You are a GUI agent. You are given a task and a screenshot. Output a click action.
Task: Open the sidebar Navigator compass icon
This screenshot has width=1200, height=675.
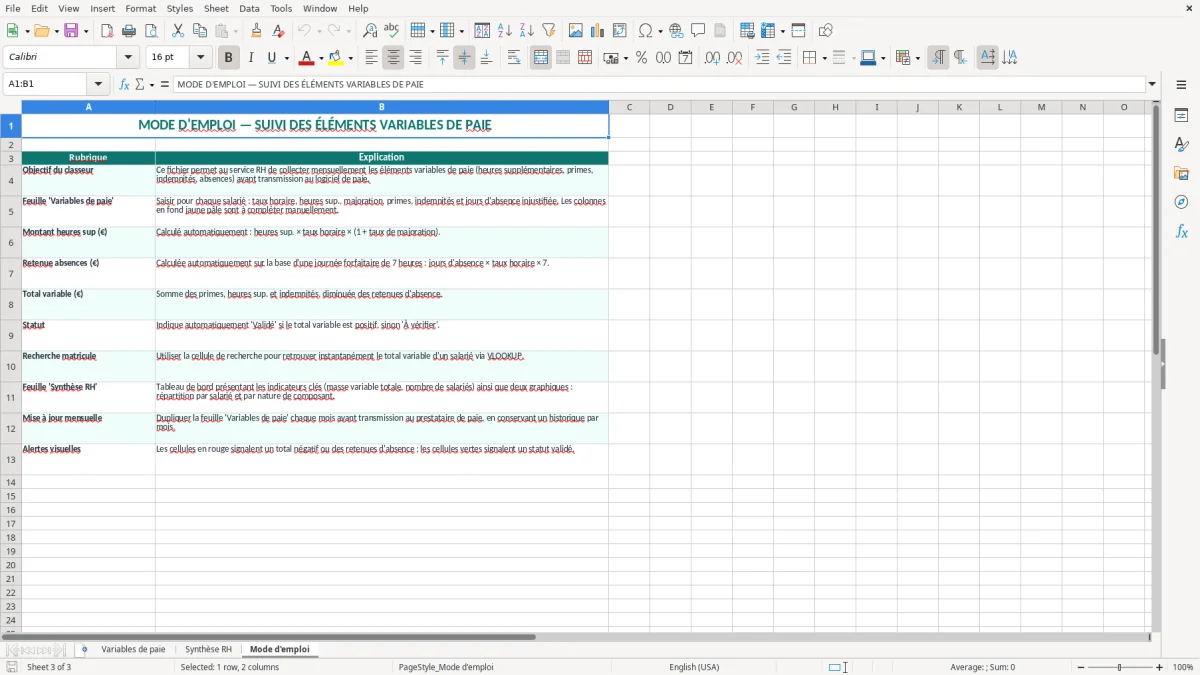pyautogui.click(x=1181, y=202)
